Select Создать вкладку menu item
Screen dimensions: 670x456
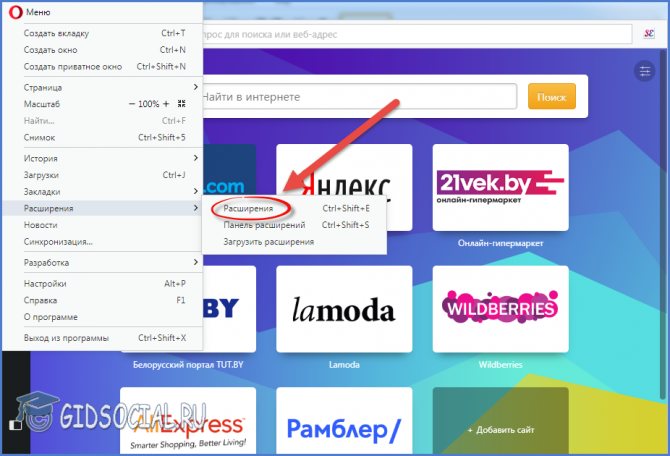pyautogui.click(x=103, y=33)
